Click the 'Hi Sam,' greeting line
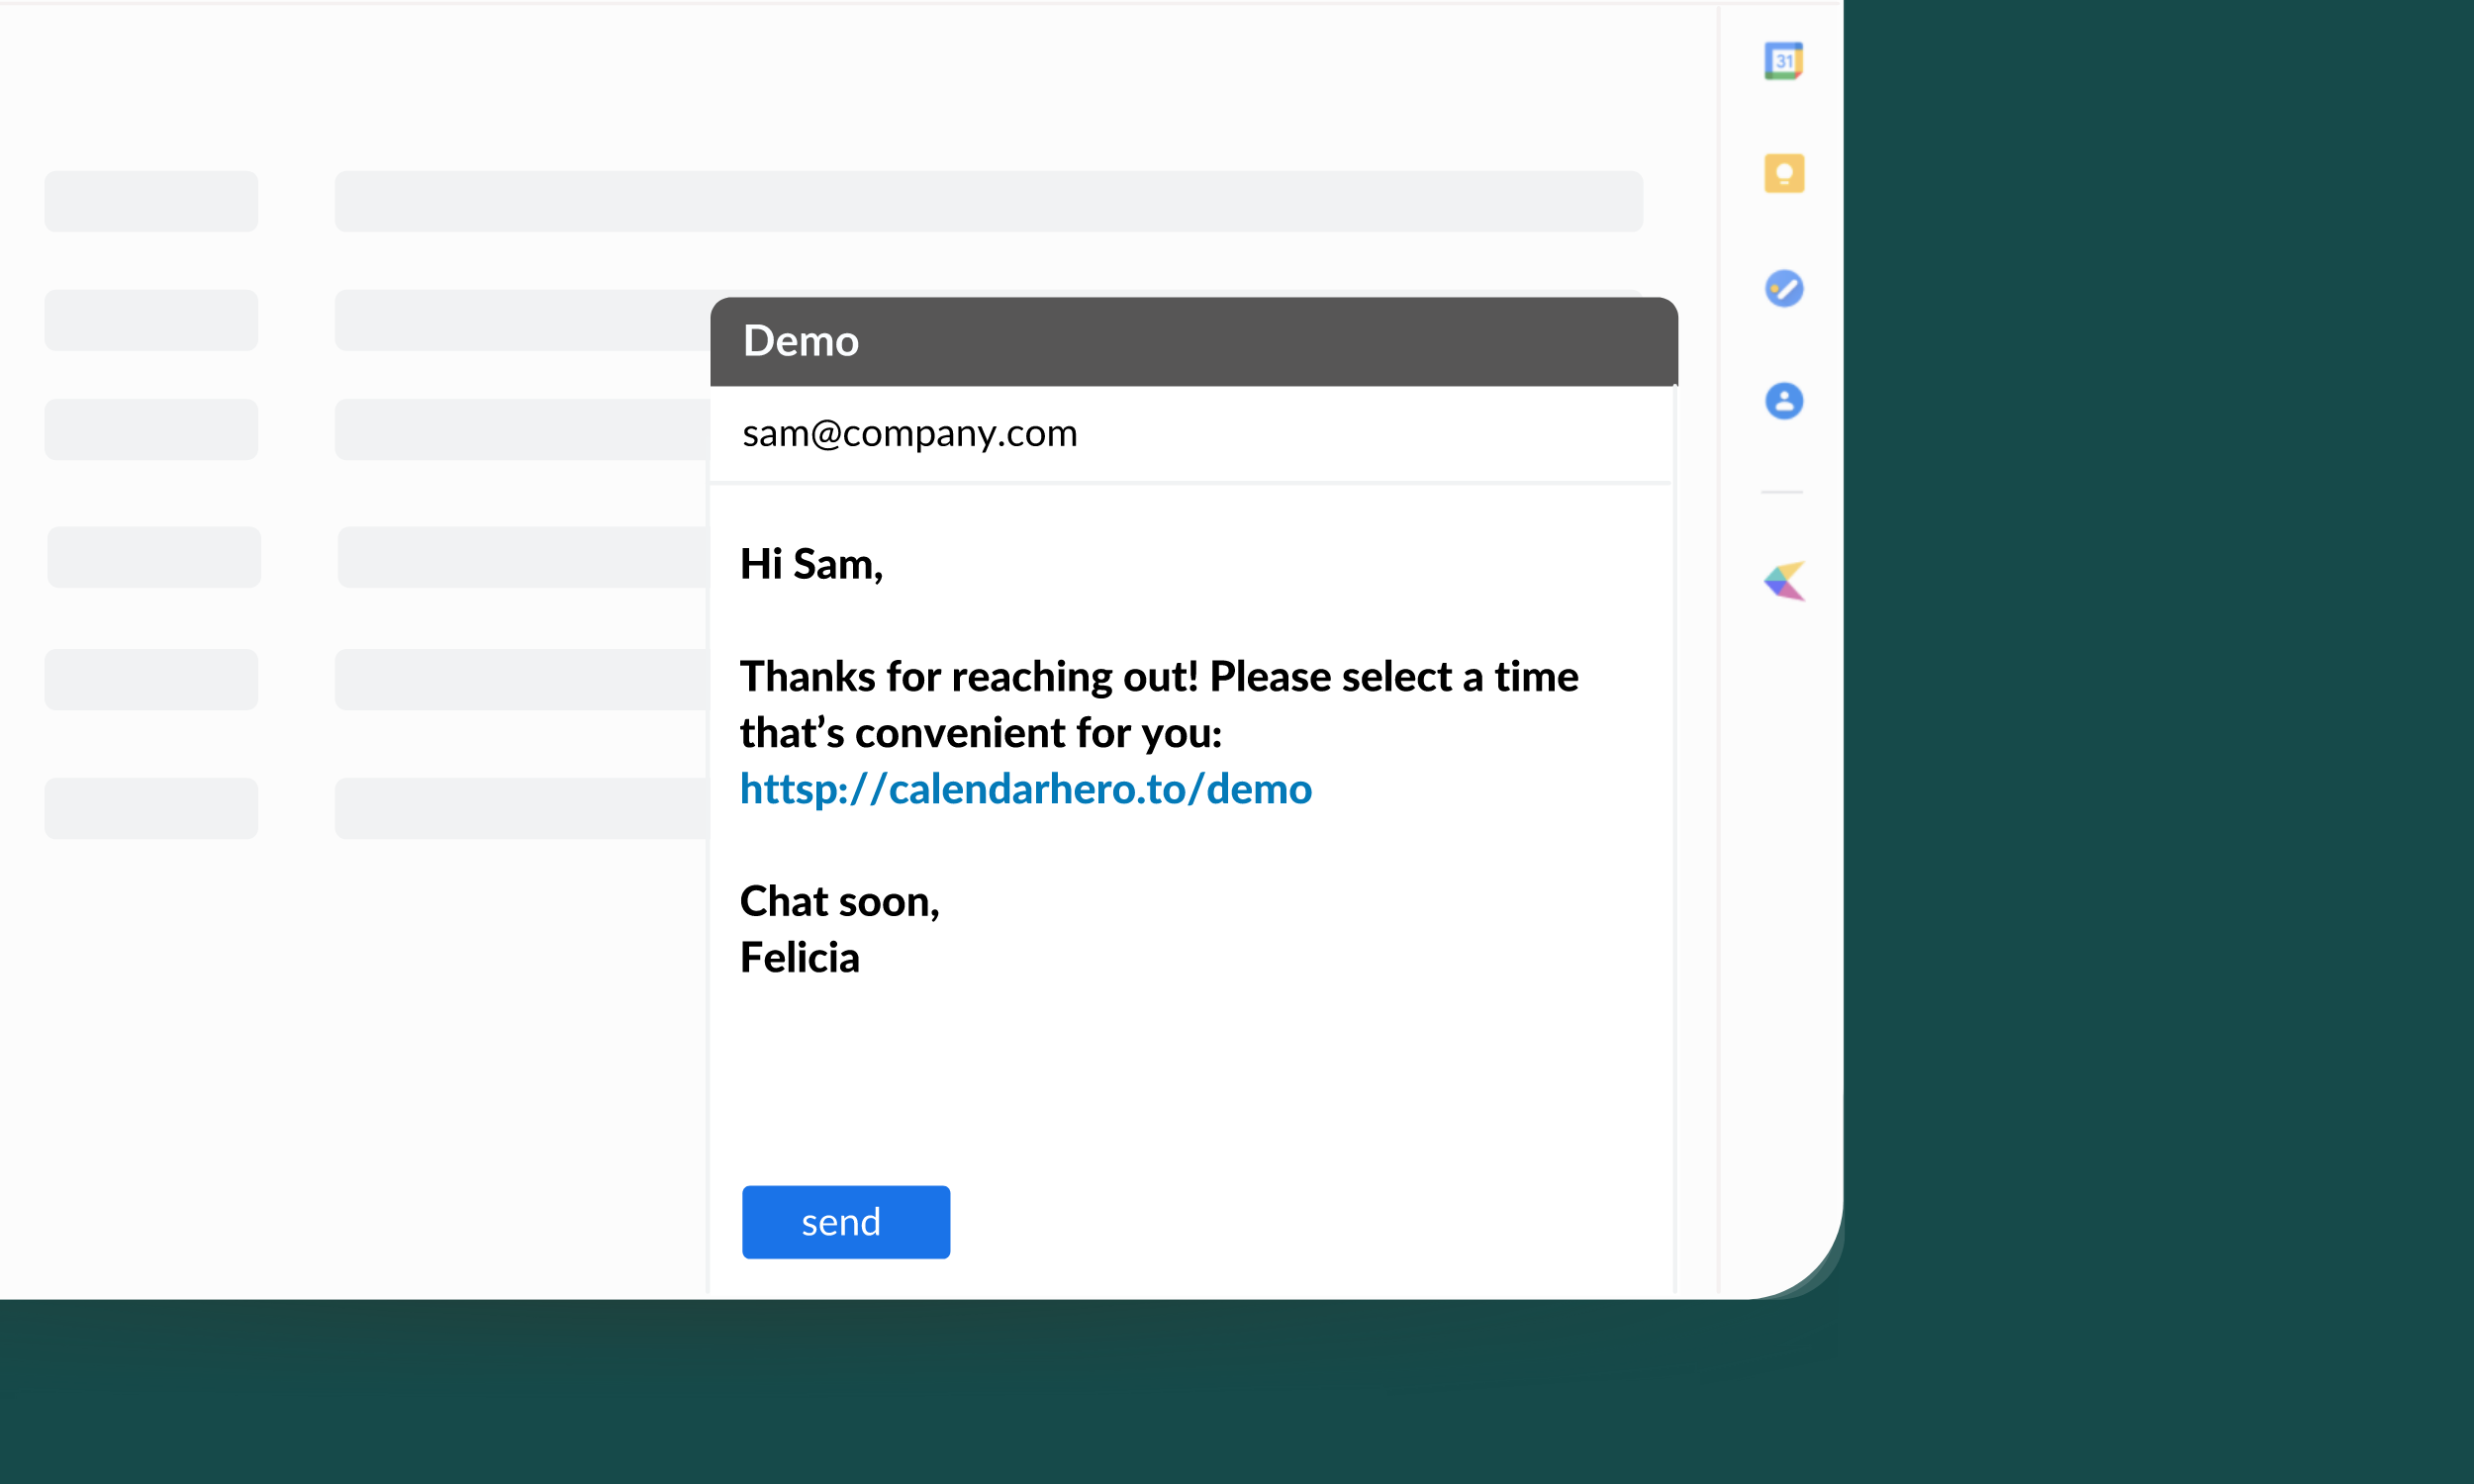Screen dimensions: 2474x1484 point(811,565)
